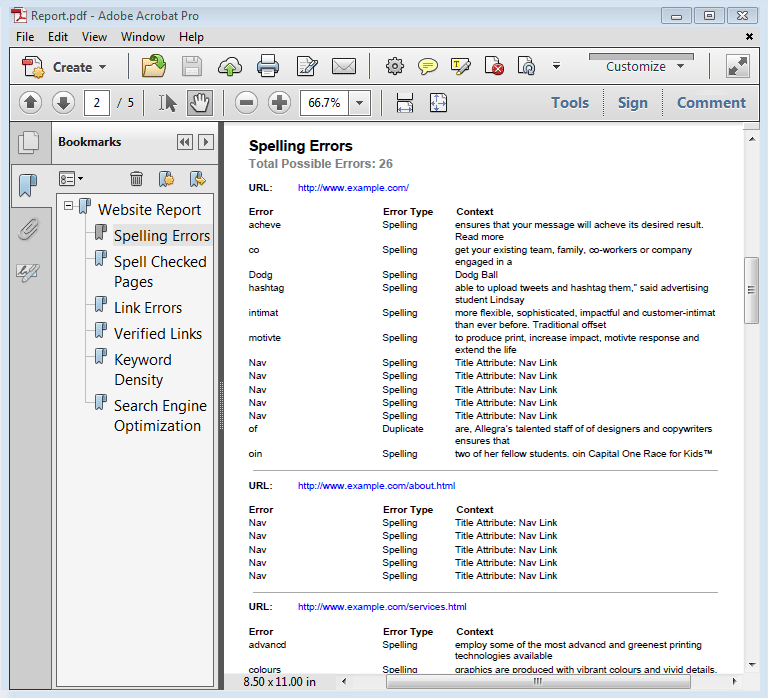Click the horizontal scrollbar thumb
This screenshot has width=768, height=698.
pos(538,681)
